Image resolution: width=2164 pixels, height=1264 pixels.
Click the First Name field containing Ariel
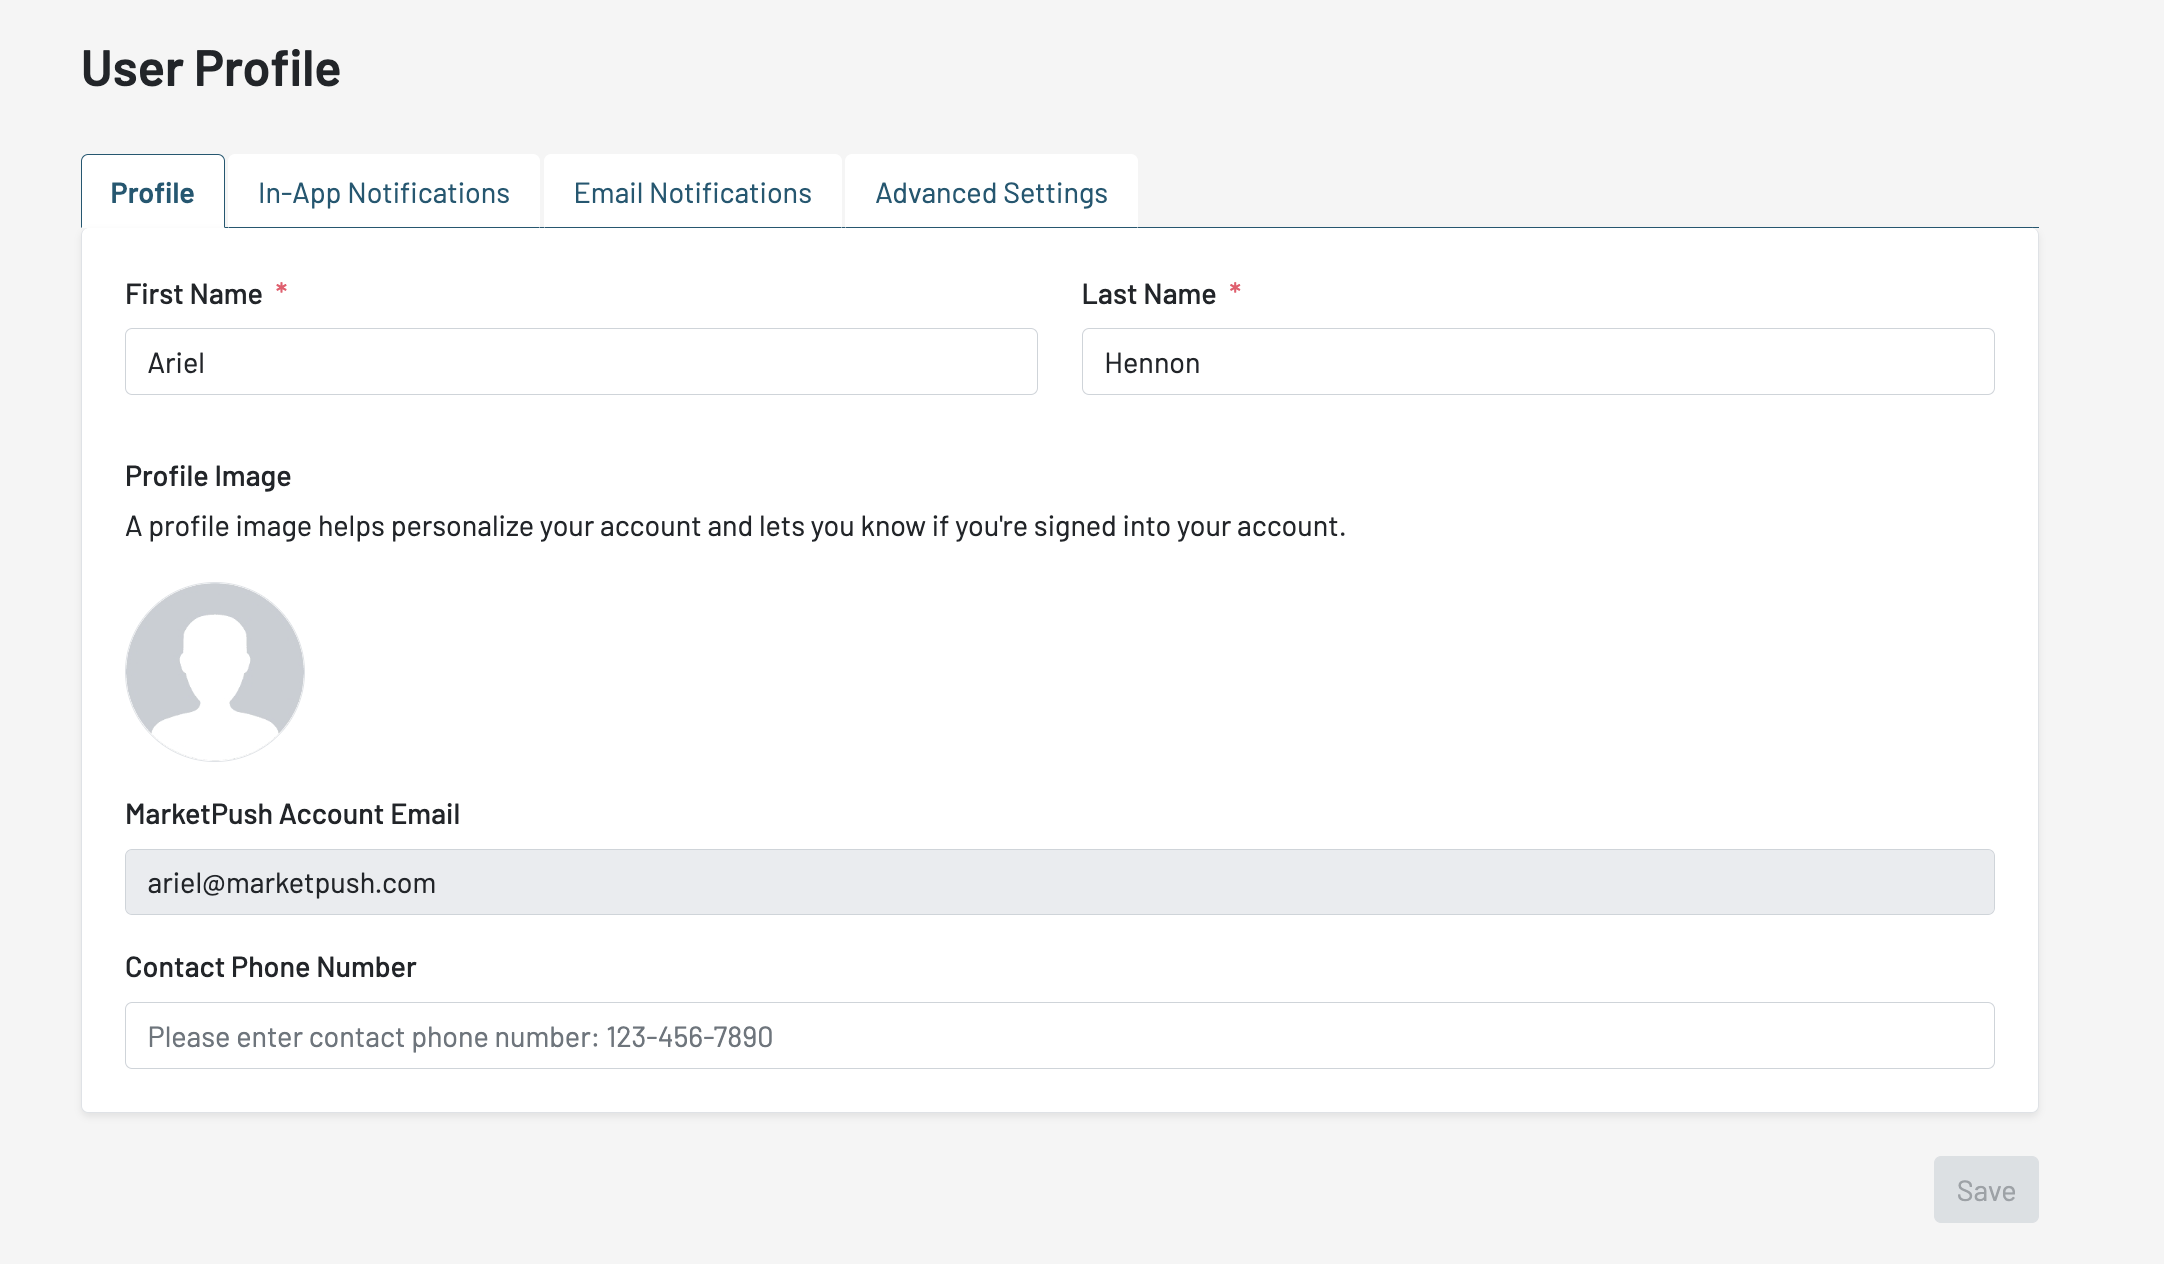click(580, 362)
